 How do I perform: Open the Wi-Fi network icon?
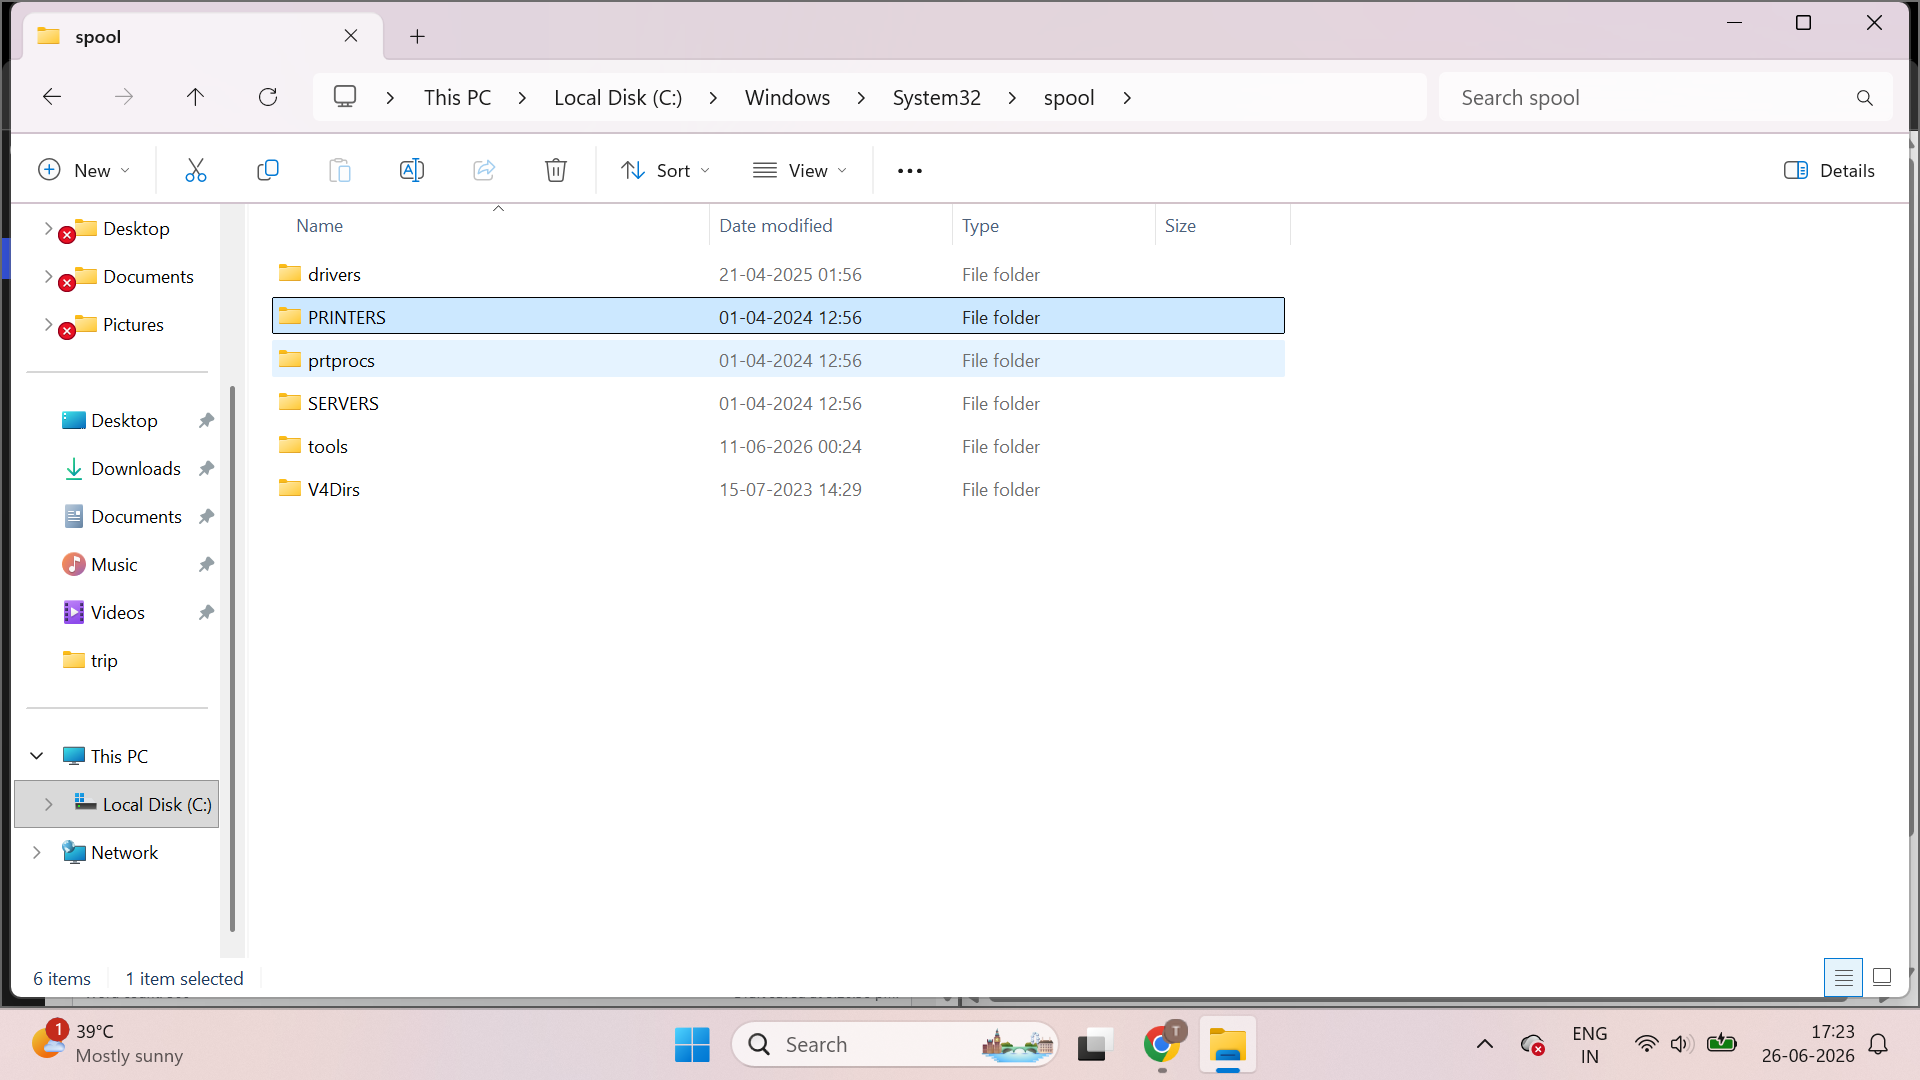click(x=1646, y=1044)
